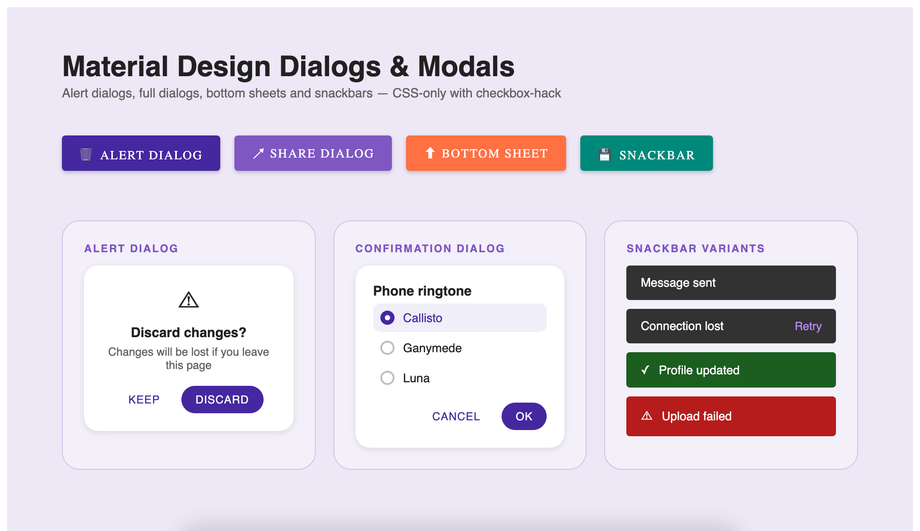Click the warning triangle above Discard changes
920x531 pixels.
(x=188, y=300)
